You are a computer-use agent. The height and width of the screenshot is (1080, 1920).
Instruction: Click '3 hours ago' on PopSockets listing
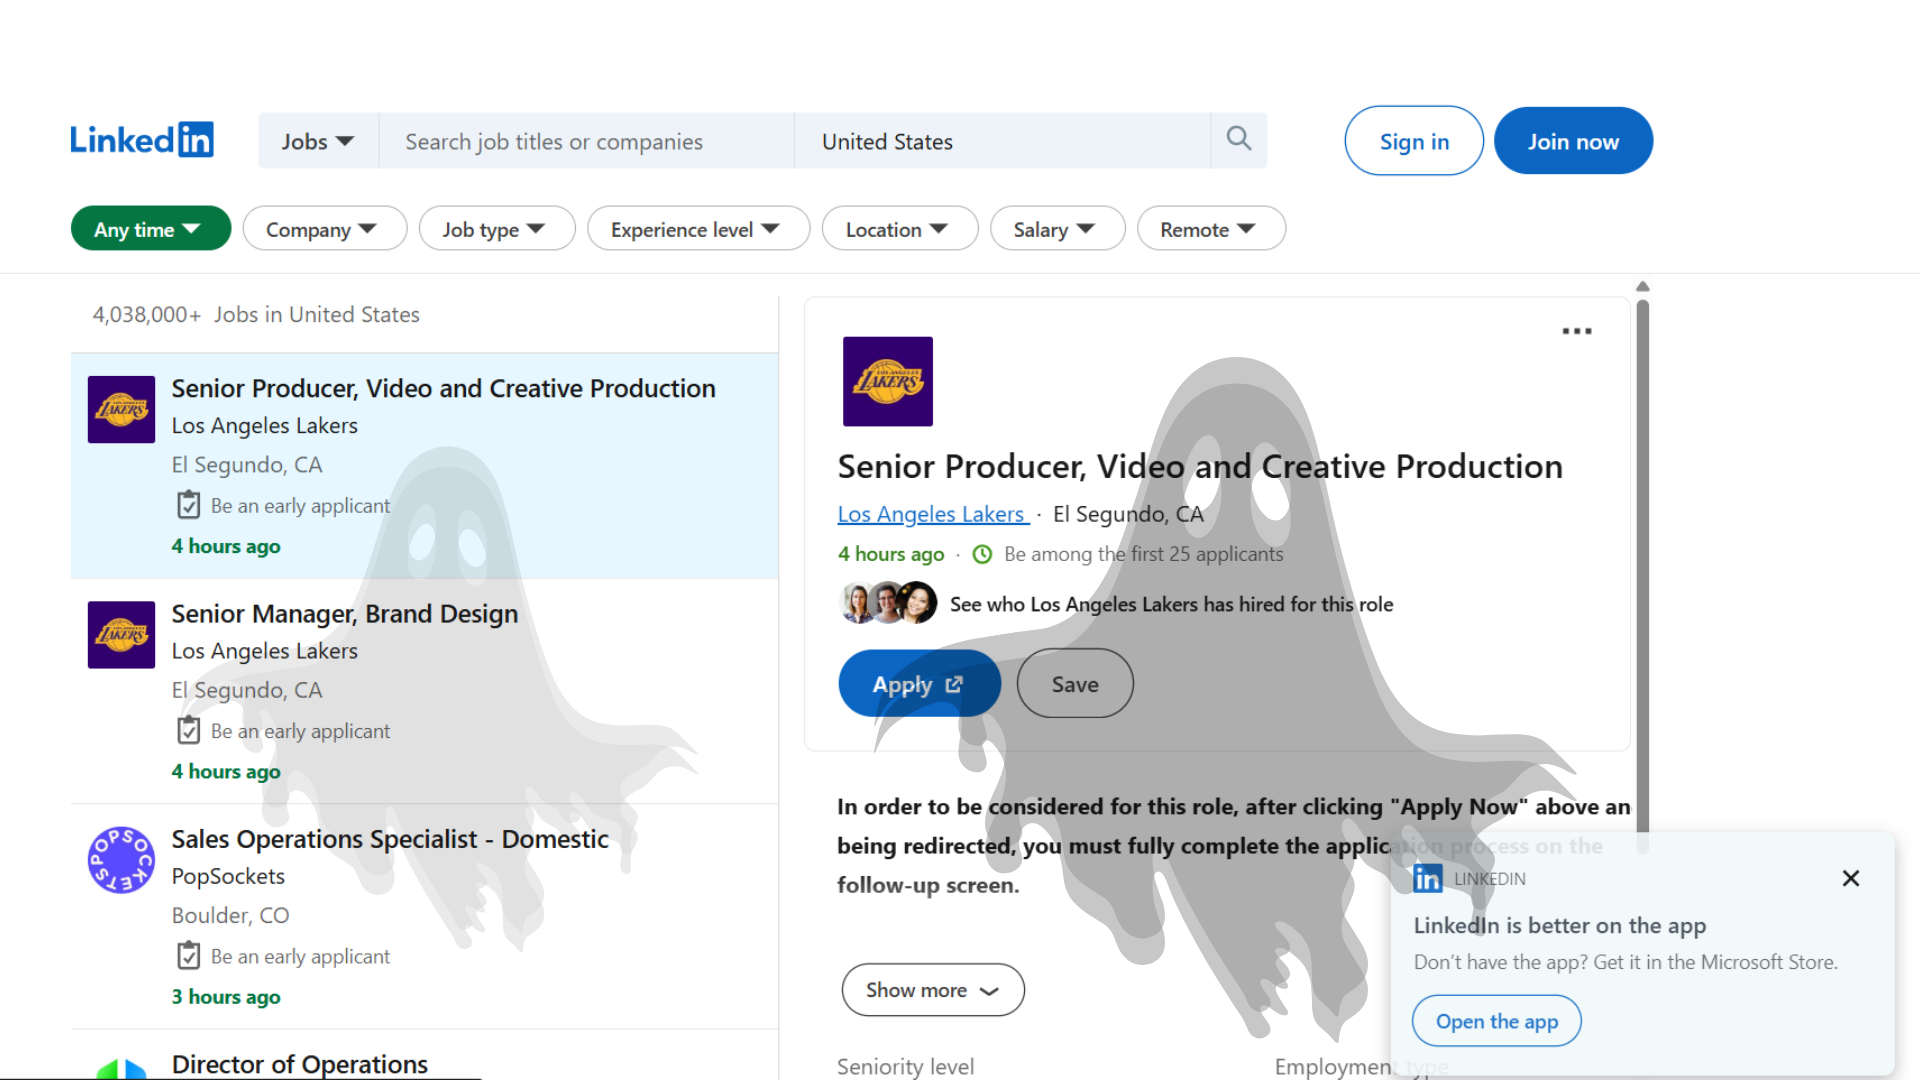226,997
